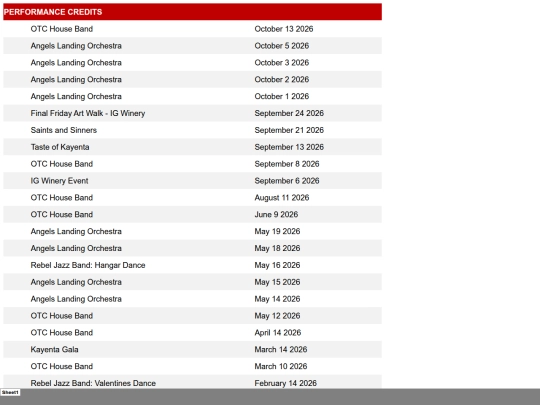This screenshot has width=540, height=405.
Task: Select the October 5 2026 date cell
Action: coord(282,46)
